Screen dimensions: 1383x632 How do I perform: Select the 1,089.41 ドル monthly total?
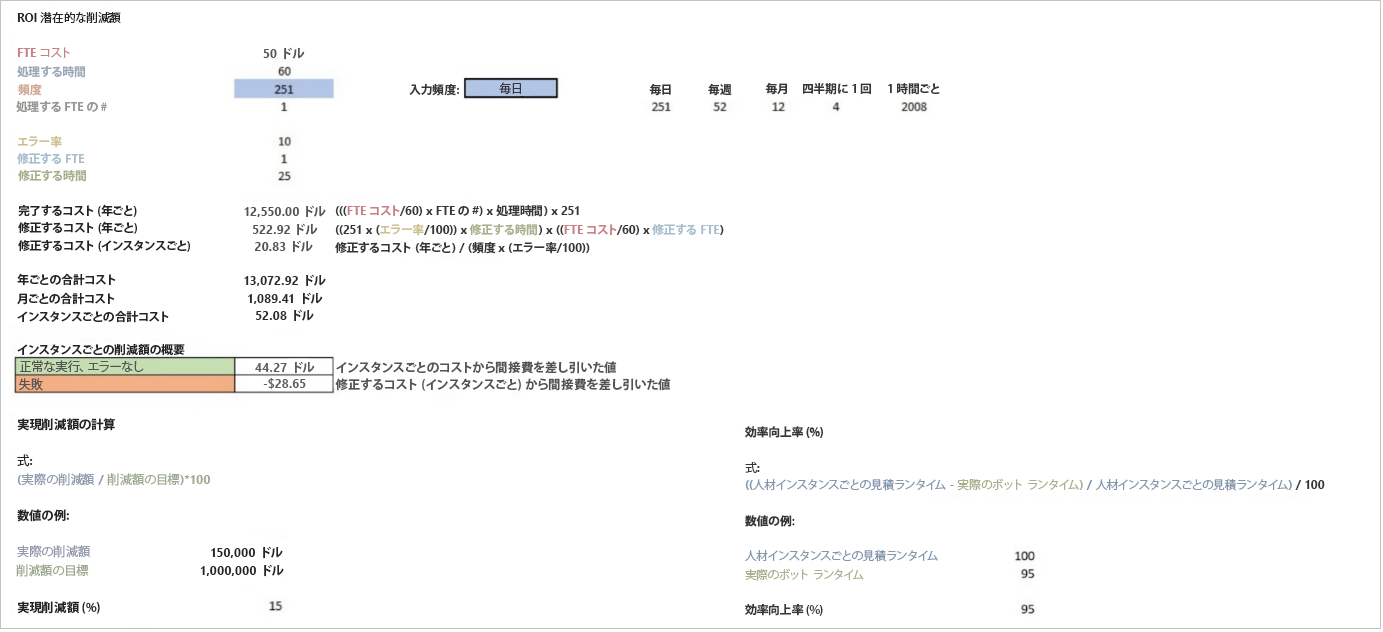click(x=284, y=298)
